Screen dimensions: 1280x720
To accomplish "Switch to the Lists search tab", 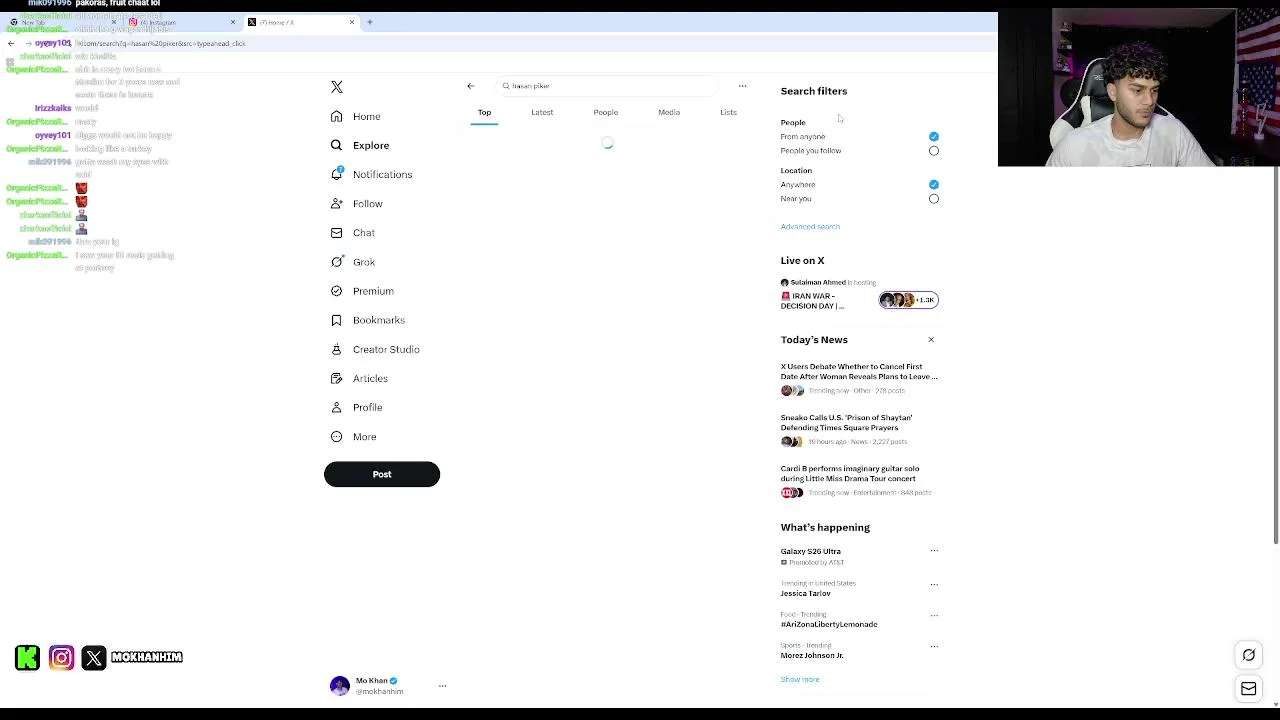I will (x=728, y=112).
